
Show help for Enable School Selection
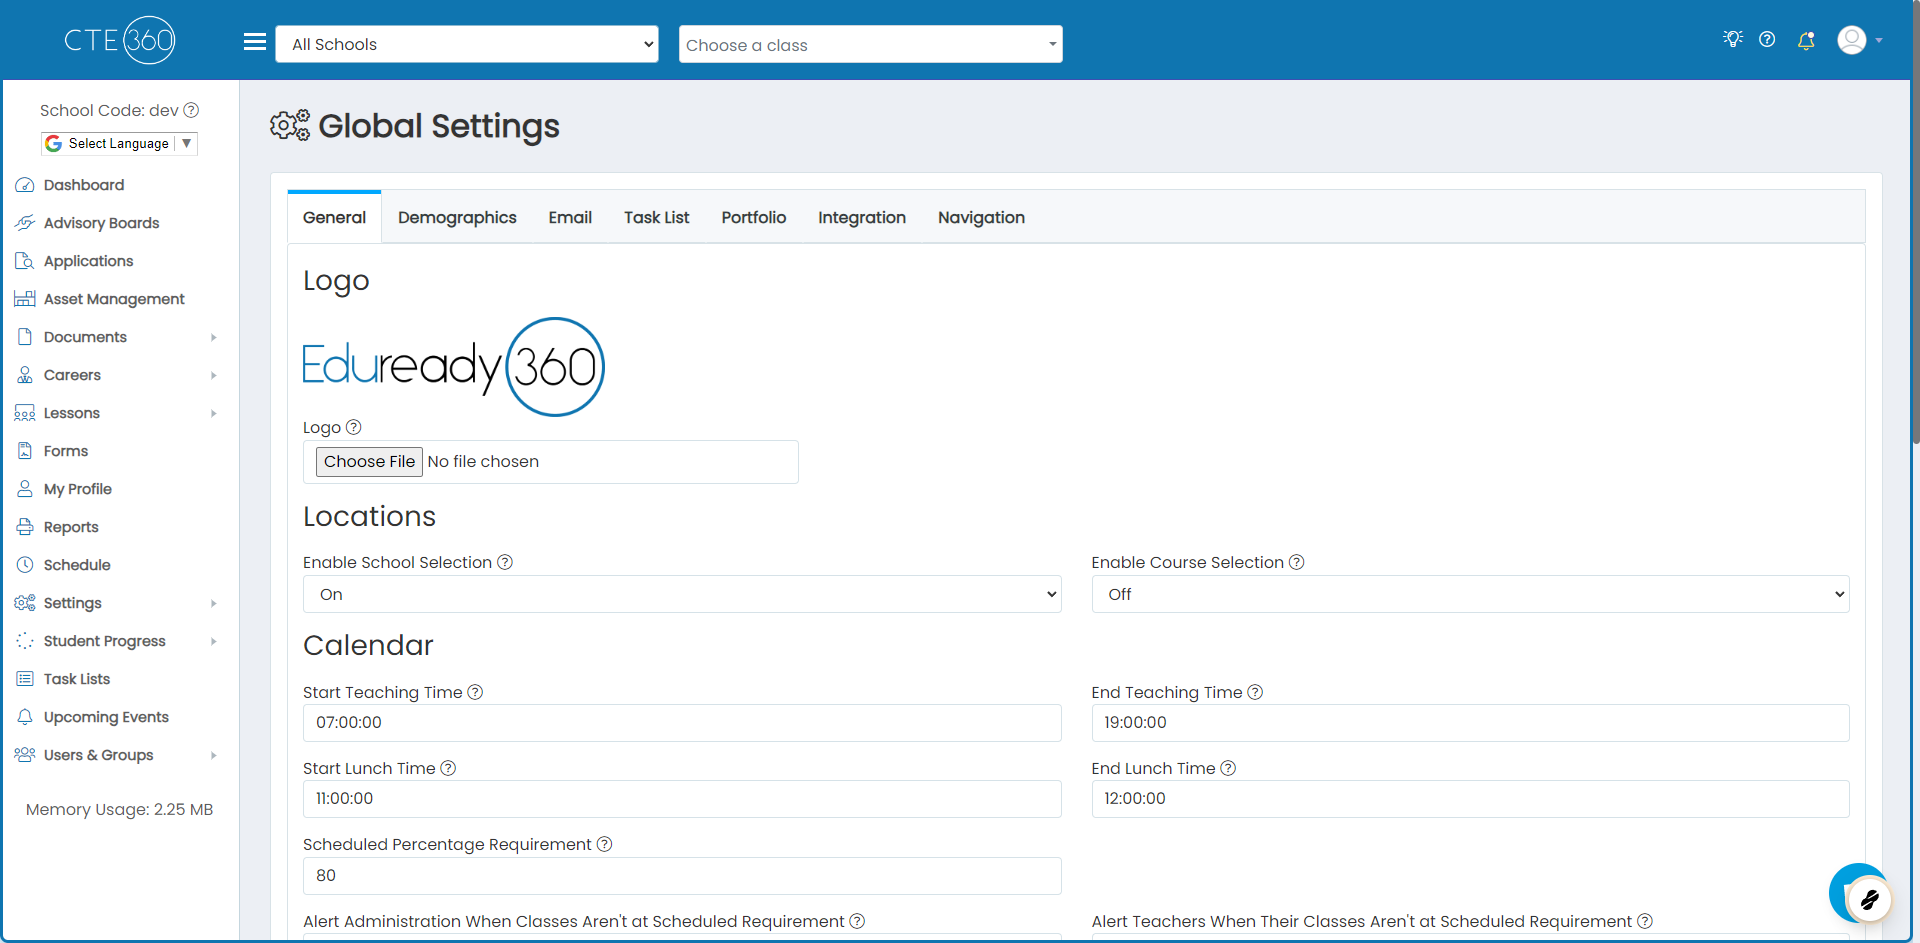pos(505,562)
